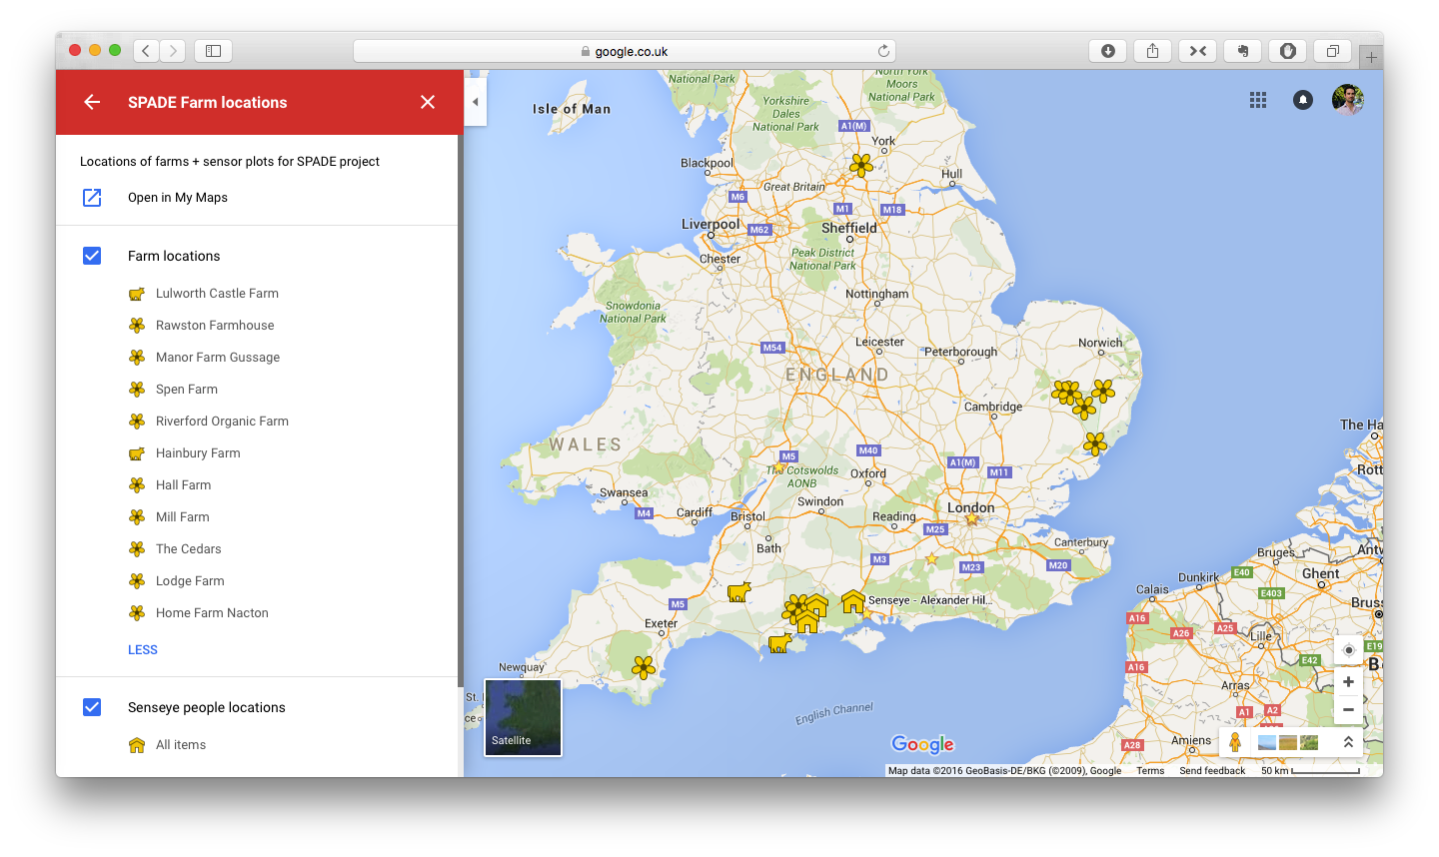Select Lodge Farm entry
Image resolution: width=1439 pixels, height=857 pixels.
pos(190,581)
